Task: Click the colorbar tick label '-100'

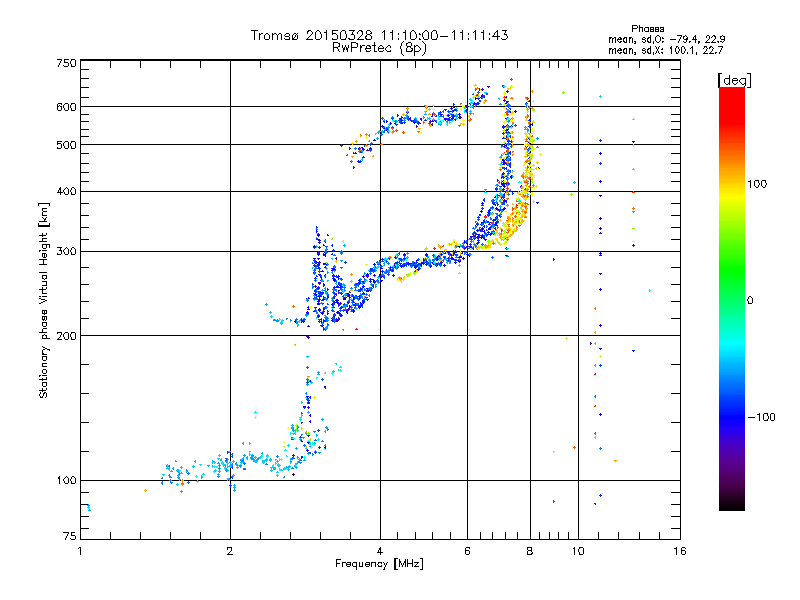Action: pyautogui.click(x=762, y=417)
